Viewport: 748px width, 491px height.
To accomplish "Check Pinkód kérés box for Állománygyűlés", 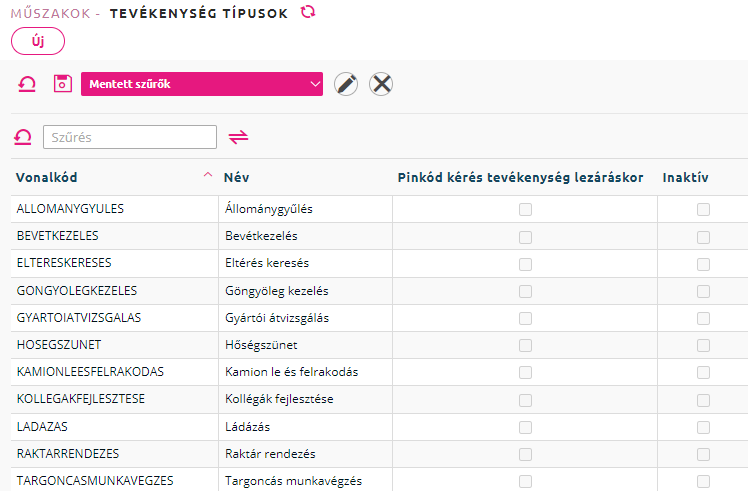I will click(525, 209).
